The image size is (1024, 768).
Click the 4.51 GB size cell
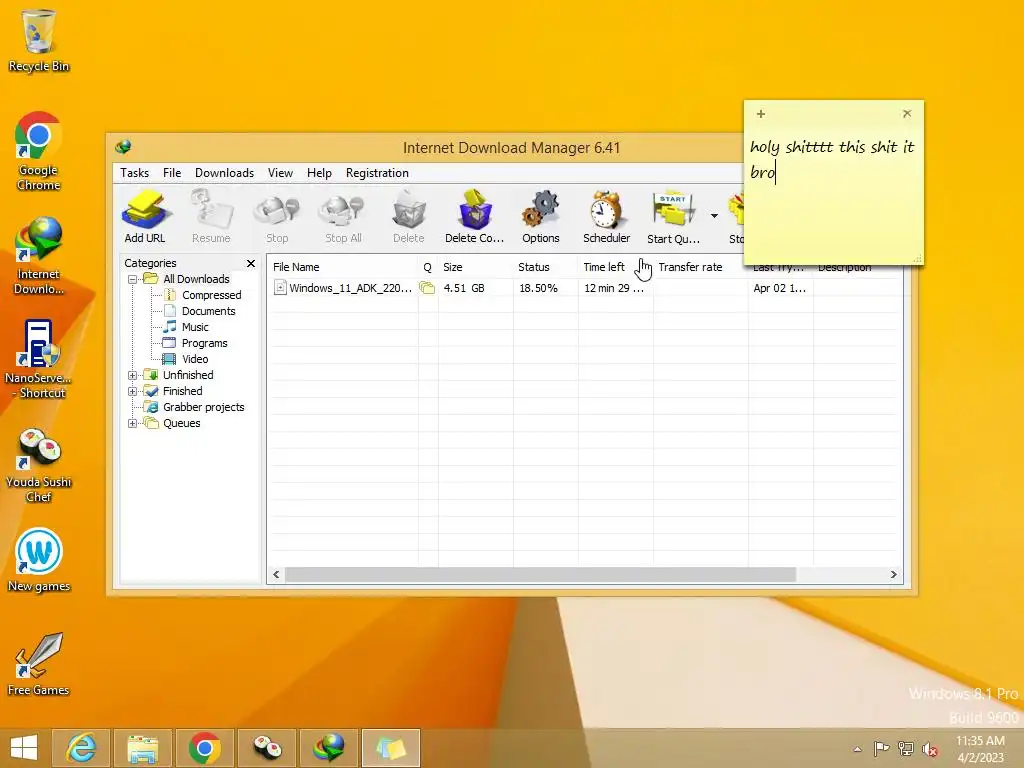(x=464, y=288)
